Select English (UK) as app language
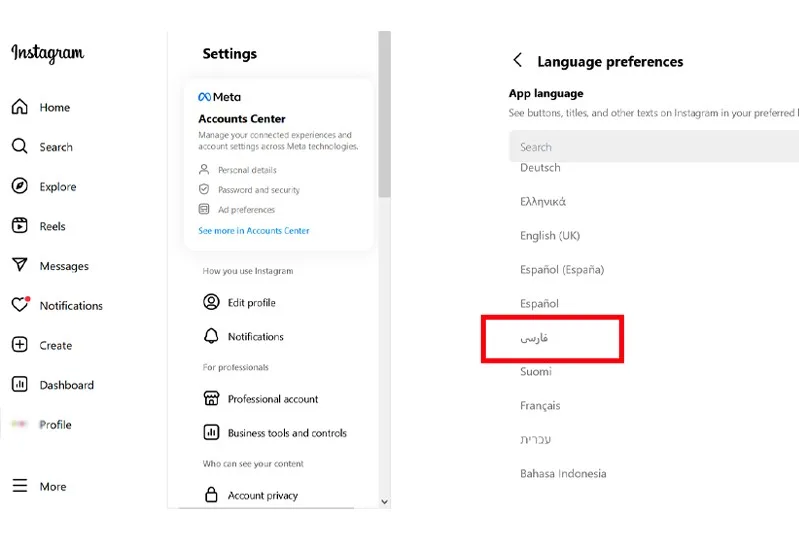Image resolution: width=799 pixels, height=544 pixels. (x=550, y=236)
